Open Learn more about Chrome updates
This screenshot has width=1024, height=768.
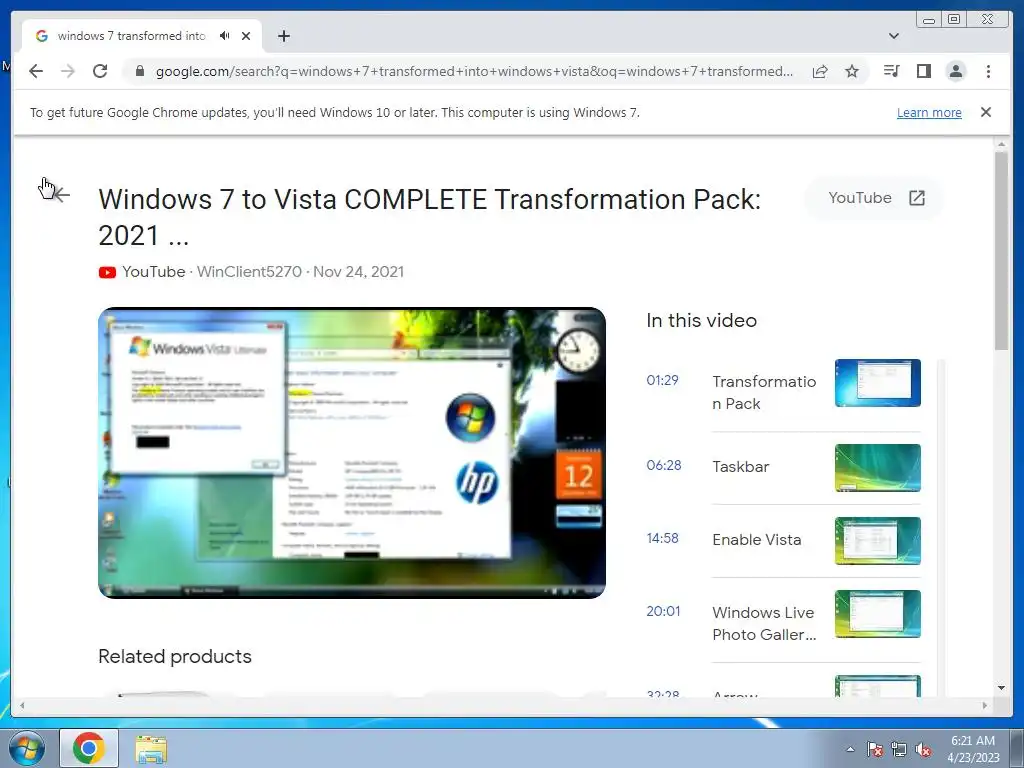[929, 112]
